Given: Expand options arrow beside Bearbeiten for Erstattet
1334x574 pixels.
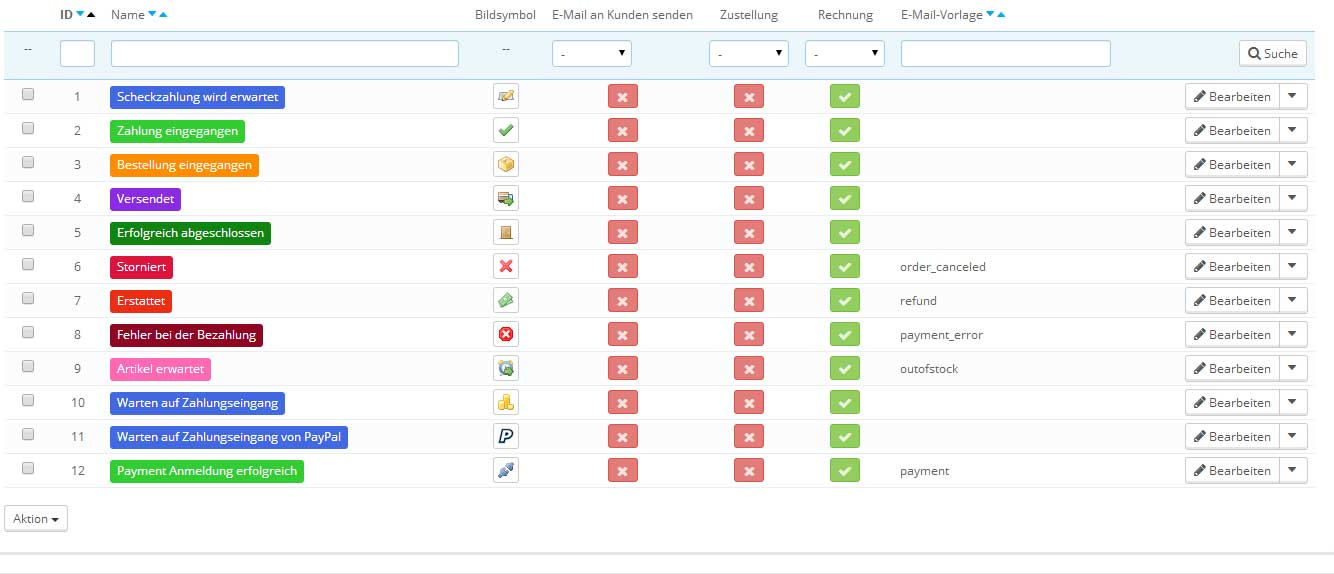Looking at the screenshot, I should [1294, 300].
